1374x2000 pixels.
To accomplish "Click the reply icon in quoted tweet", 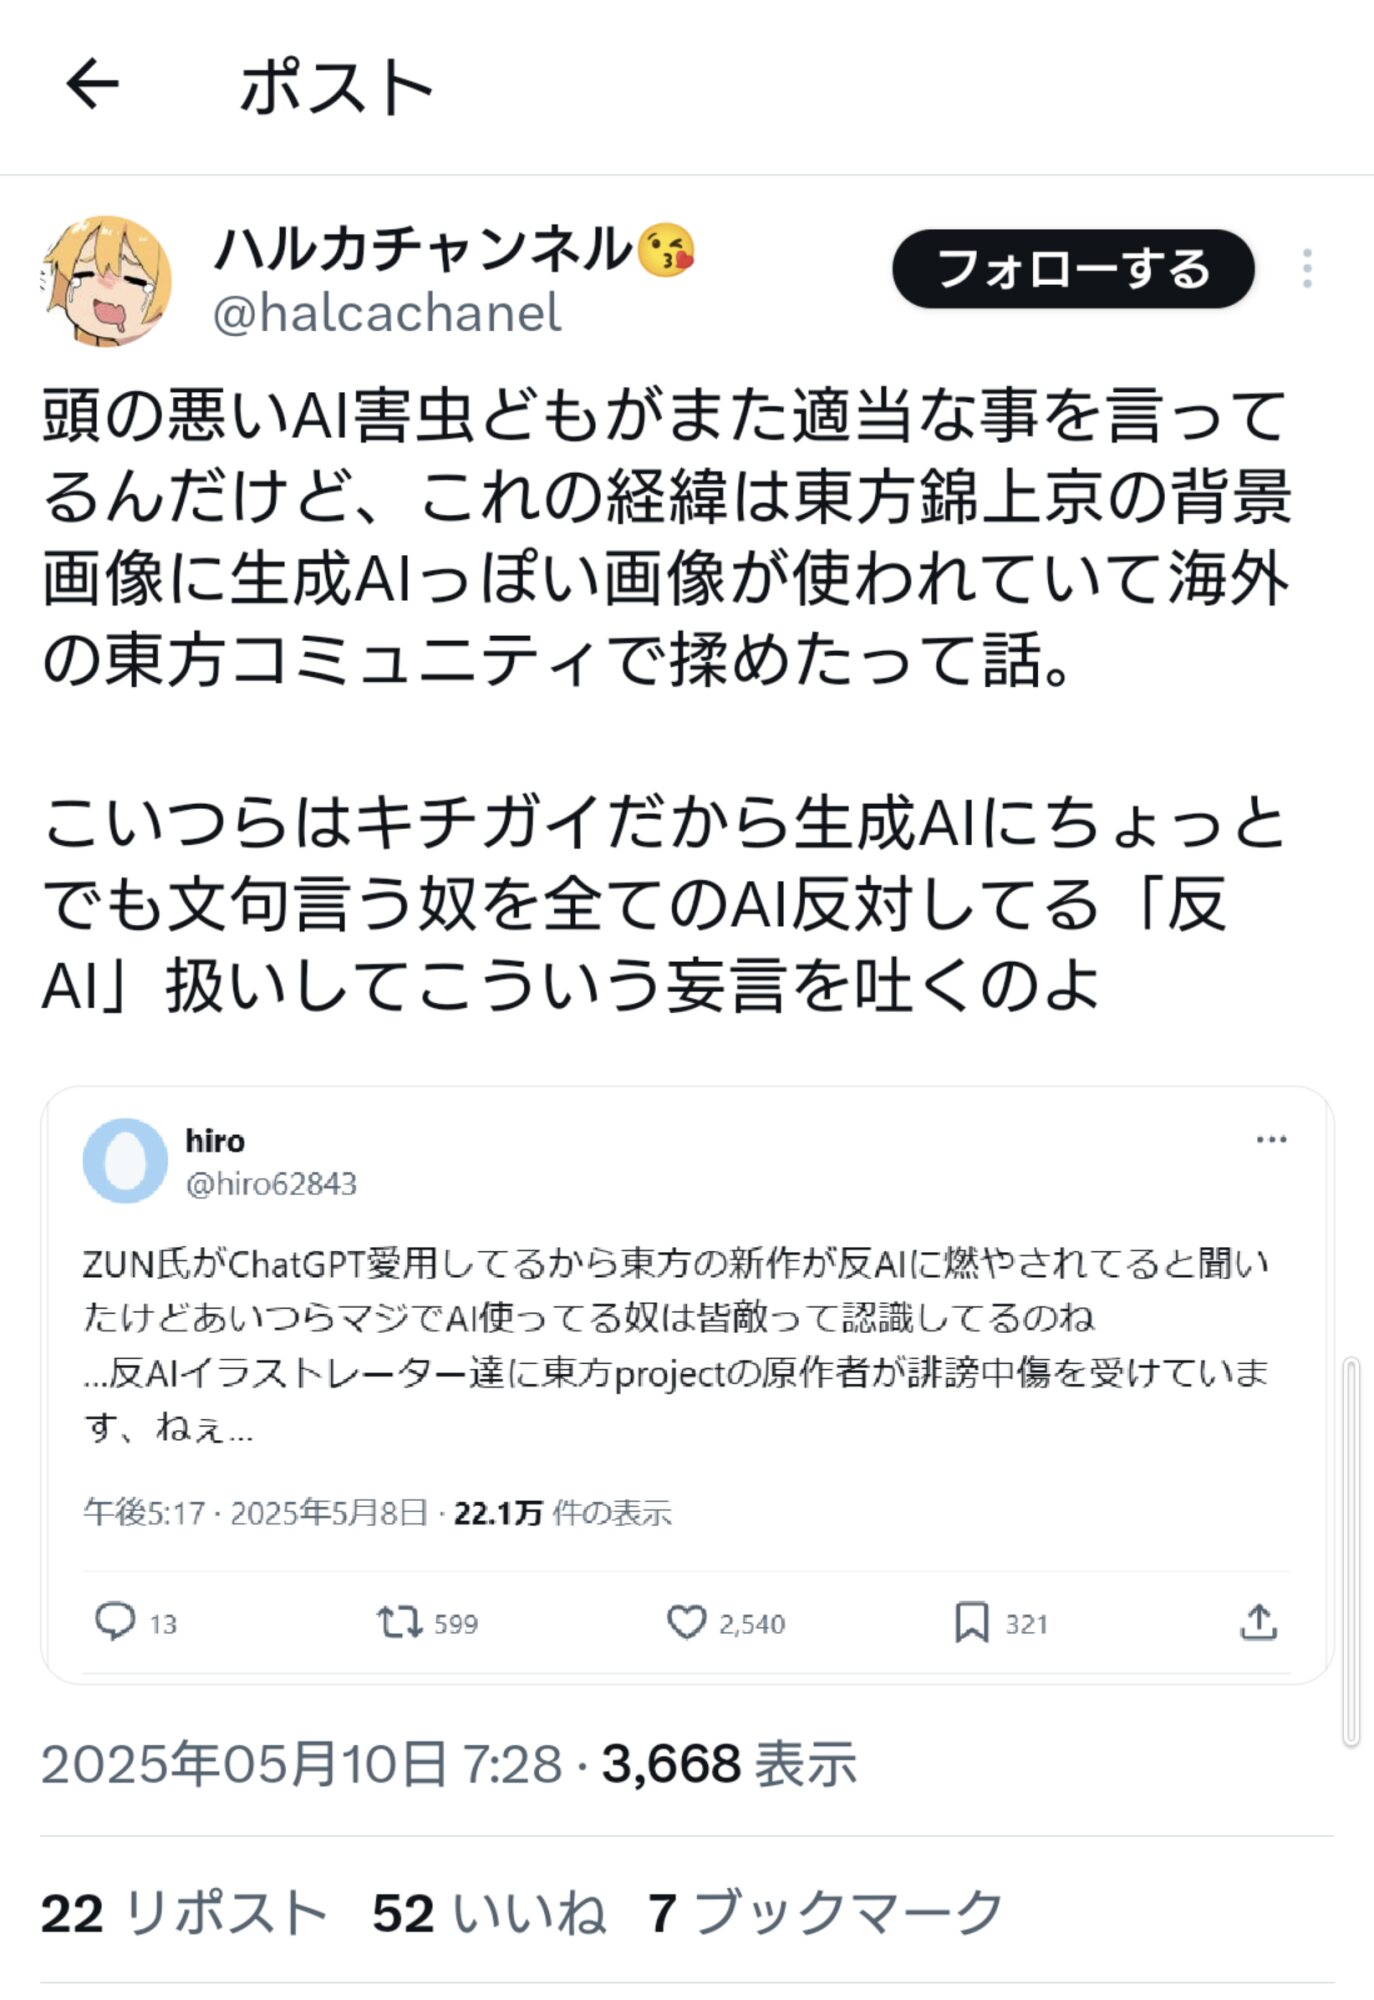I will 115,1621.
